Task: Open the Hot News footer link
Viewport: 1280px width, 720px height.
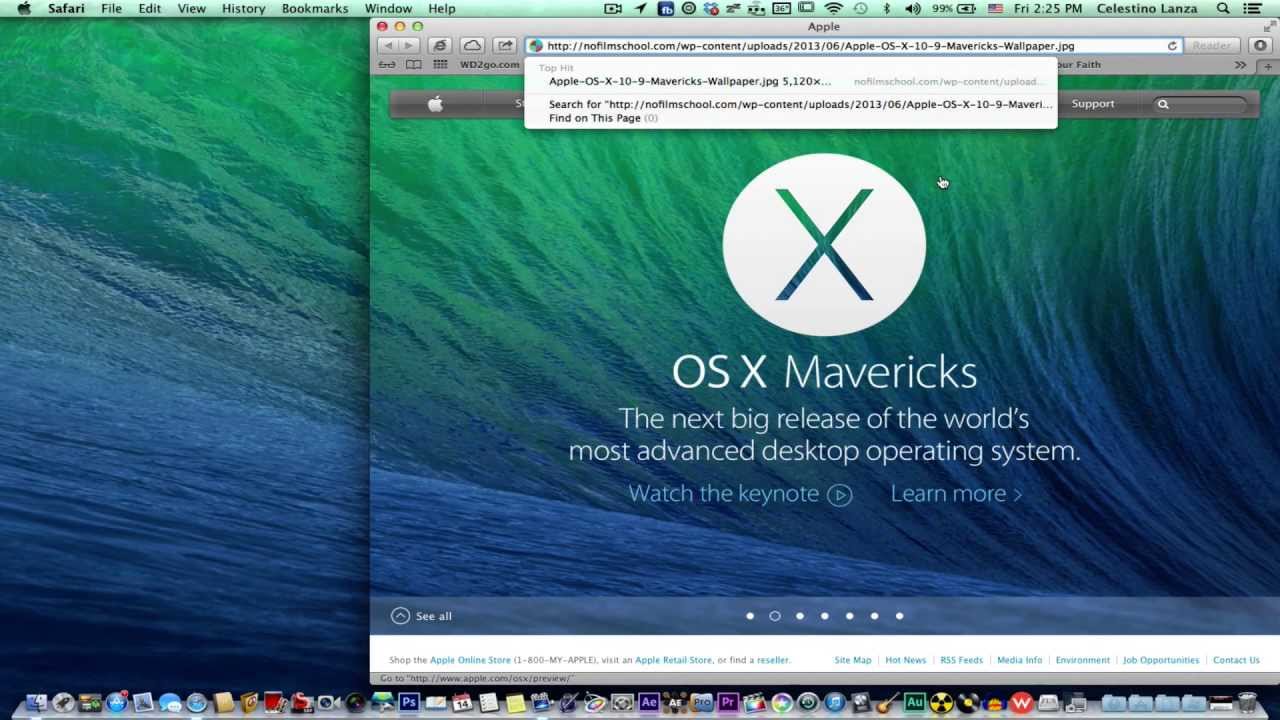Action: pos(905,660)
